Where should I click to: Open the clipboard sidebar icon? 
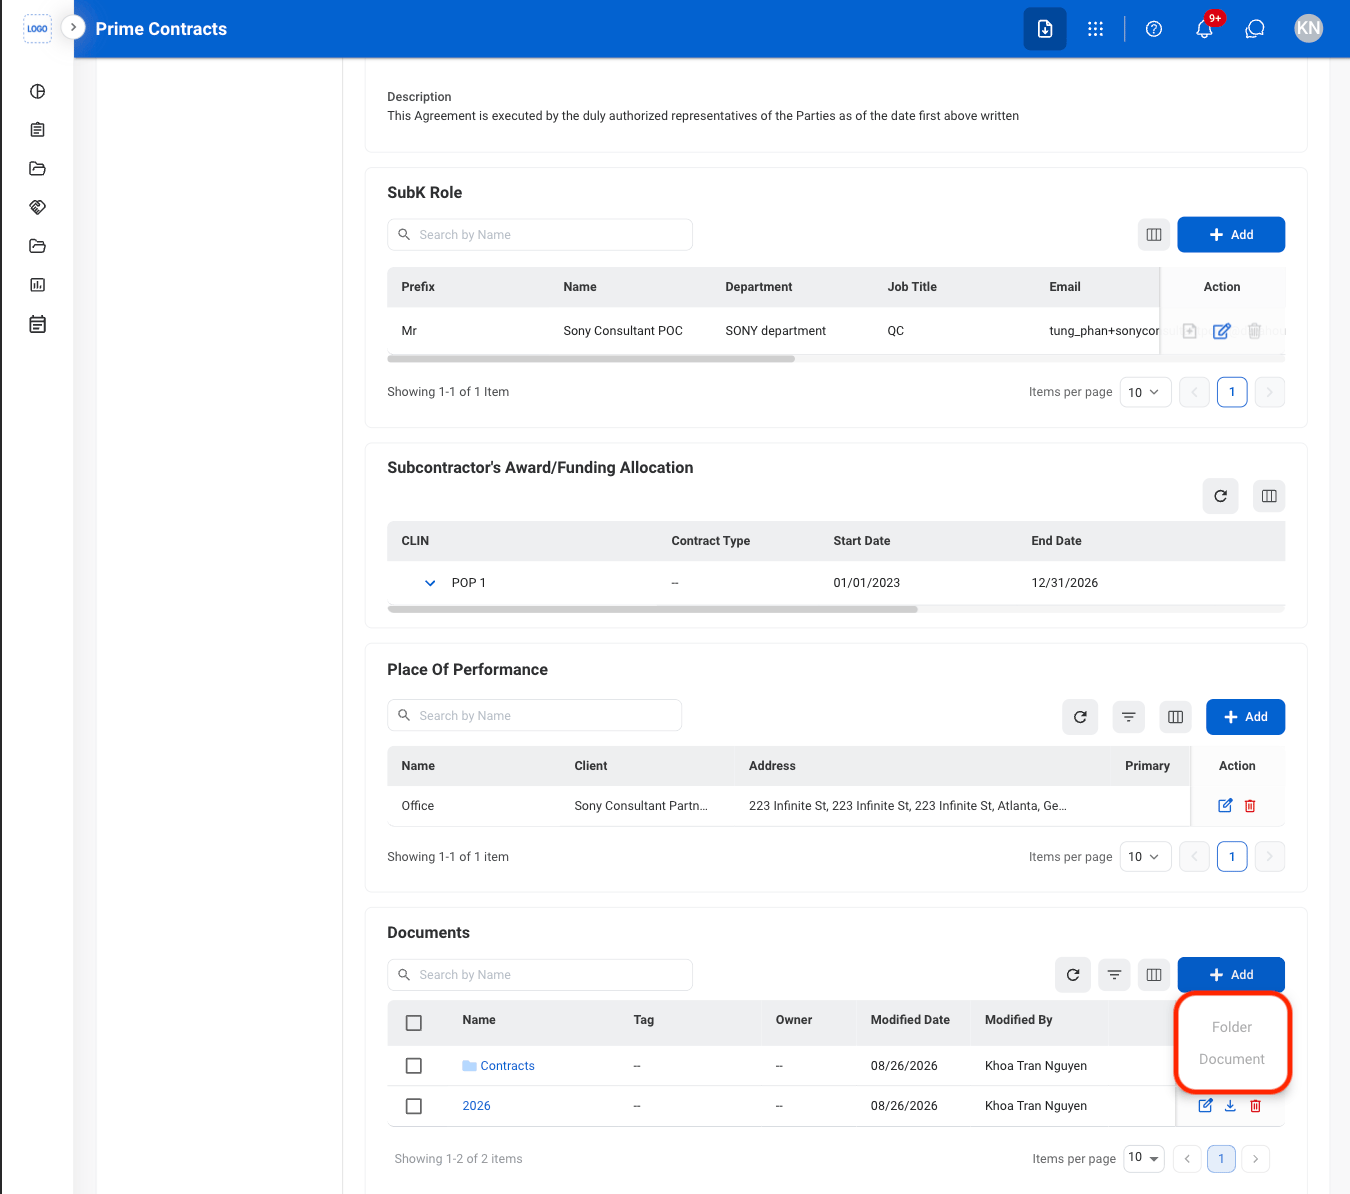tap(38, 130)
